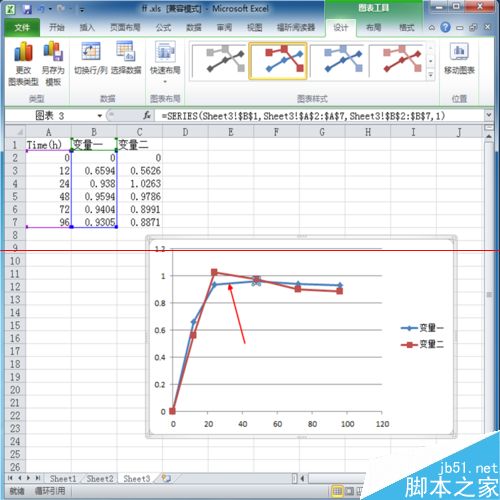Go to last sheet with navigation arrow
The image size is (500, 500).
pyautogui.click(x=38, y=478)
